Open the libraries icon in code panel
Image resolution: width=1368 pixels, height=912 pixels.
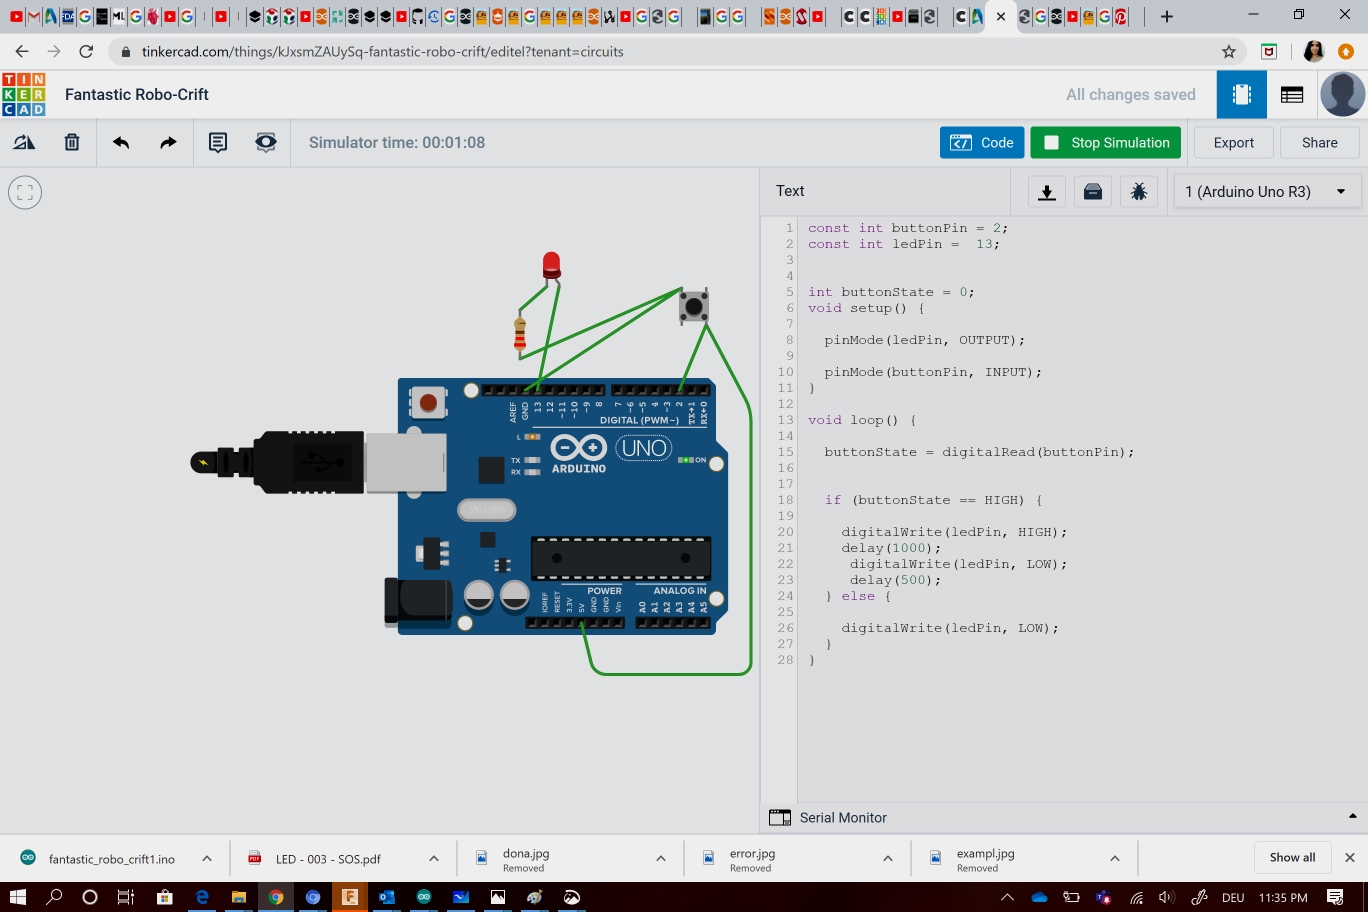[1093, 191]
